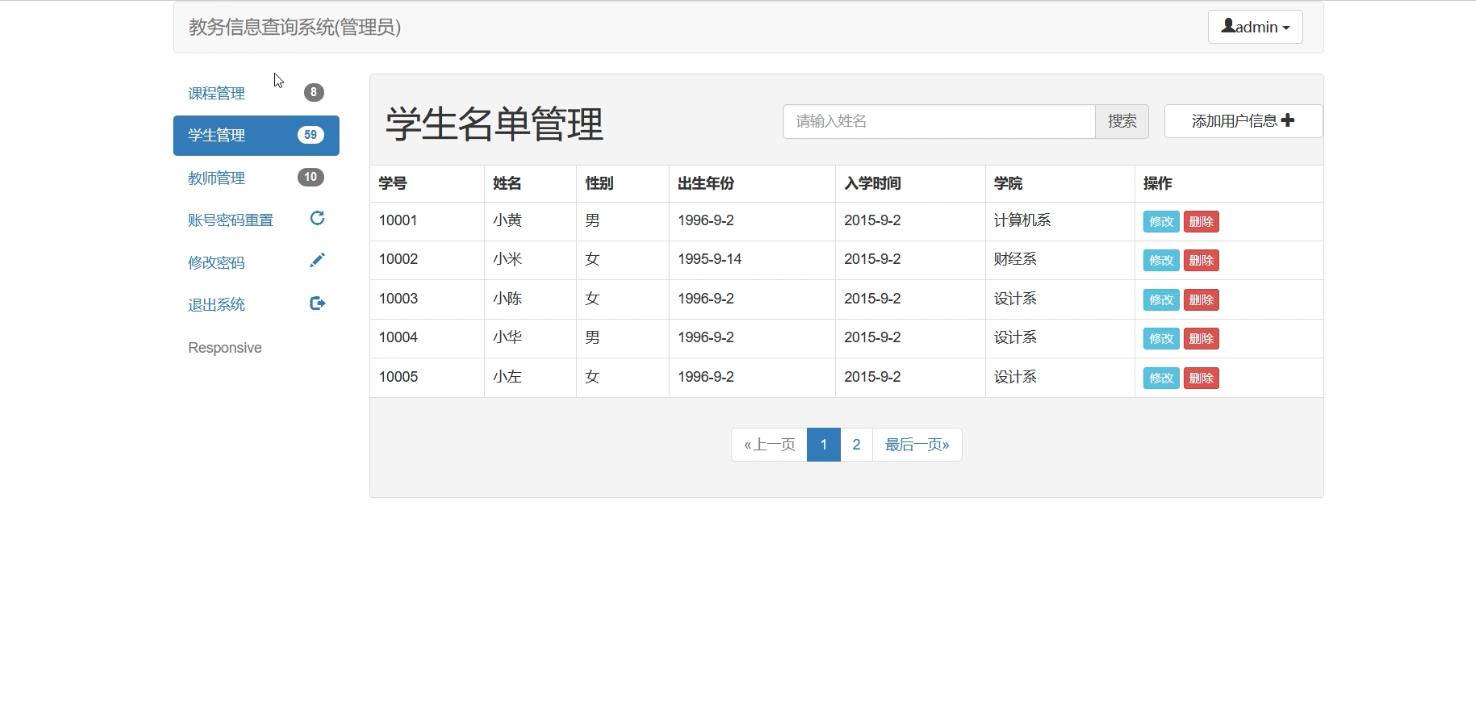This screenshot has height=708, width=1476.
Task: Click the badge 8 next to 课程管理
Action: (x=314, y=92)
